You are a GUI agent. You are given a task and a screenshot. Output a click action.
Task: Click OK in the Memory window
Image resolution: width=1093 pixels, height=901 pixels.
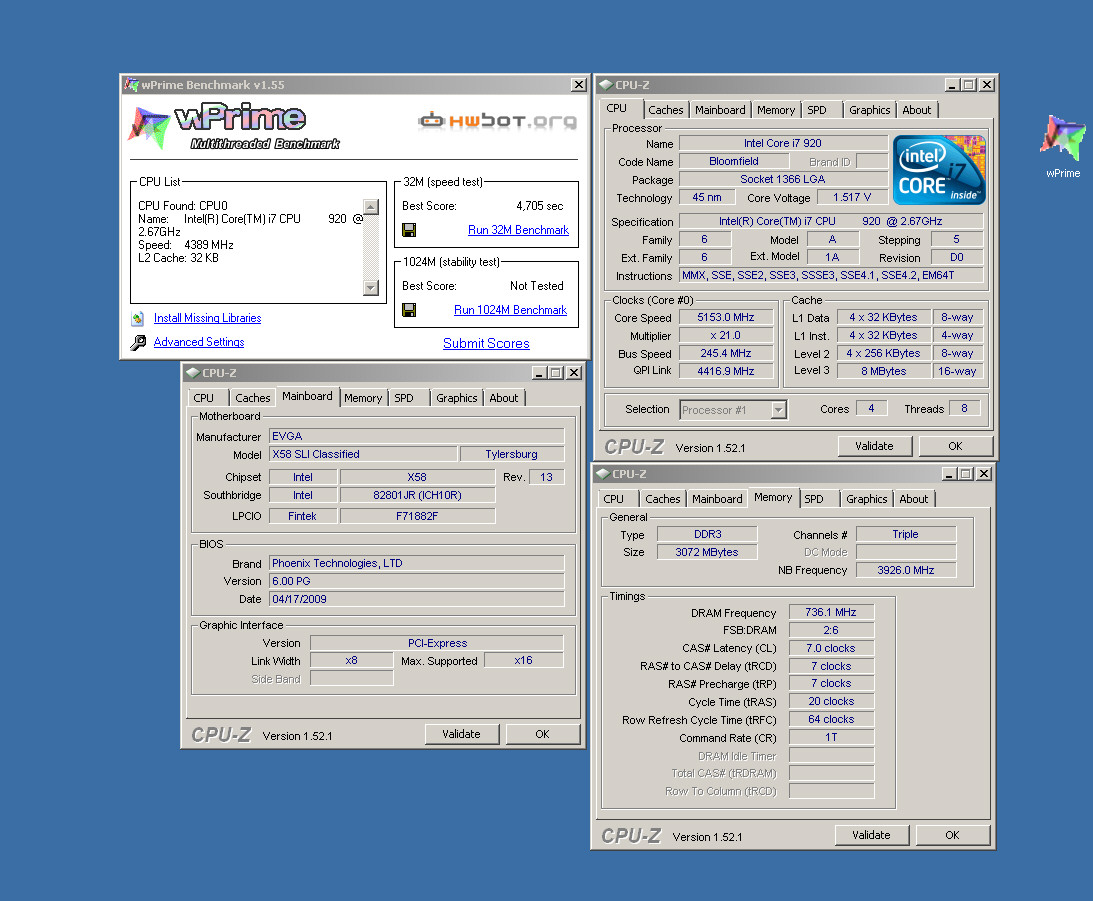point(952,835)
